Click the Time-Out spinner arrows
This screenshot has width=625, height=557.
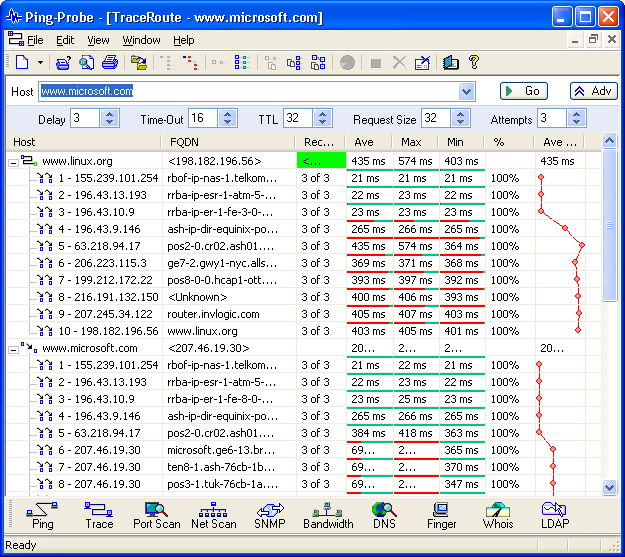point(228,118)
